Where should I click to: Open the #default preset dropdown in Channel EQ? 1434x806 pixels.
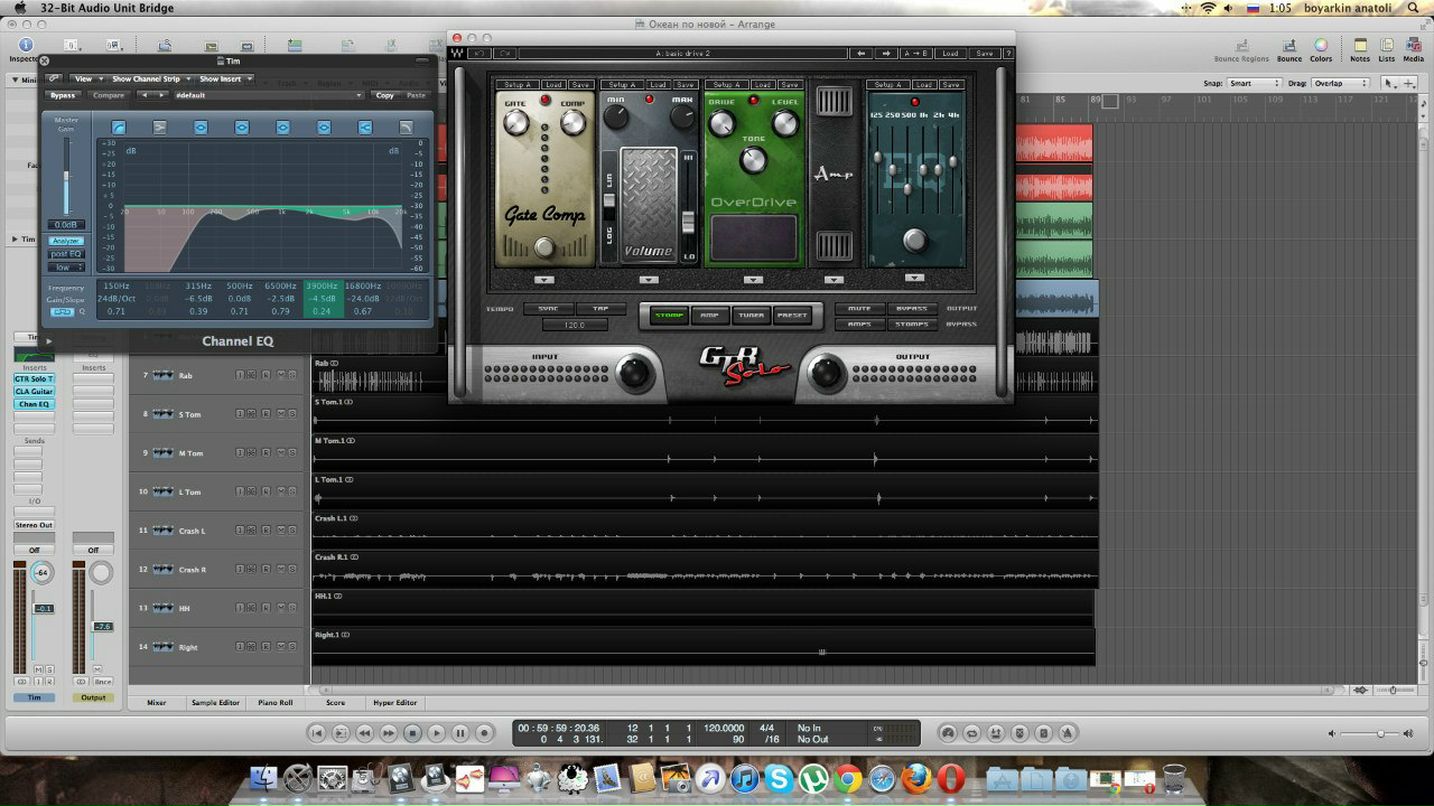tap(266, 96)
